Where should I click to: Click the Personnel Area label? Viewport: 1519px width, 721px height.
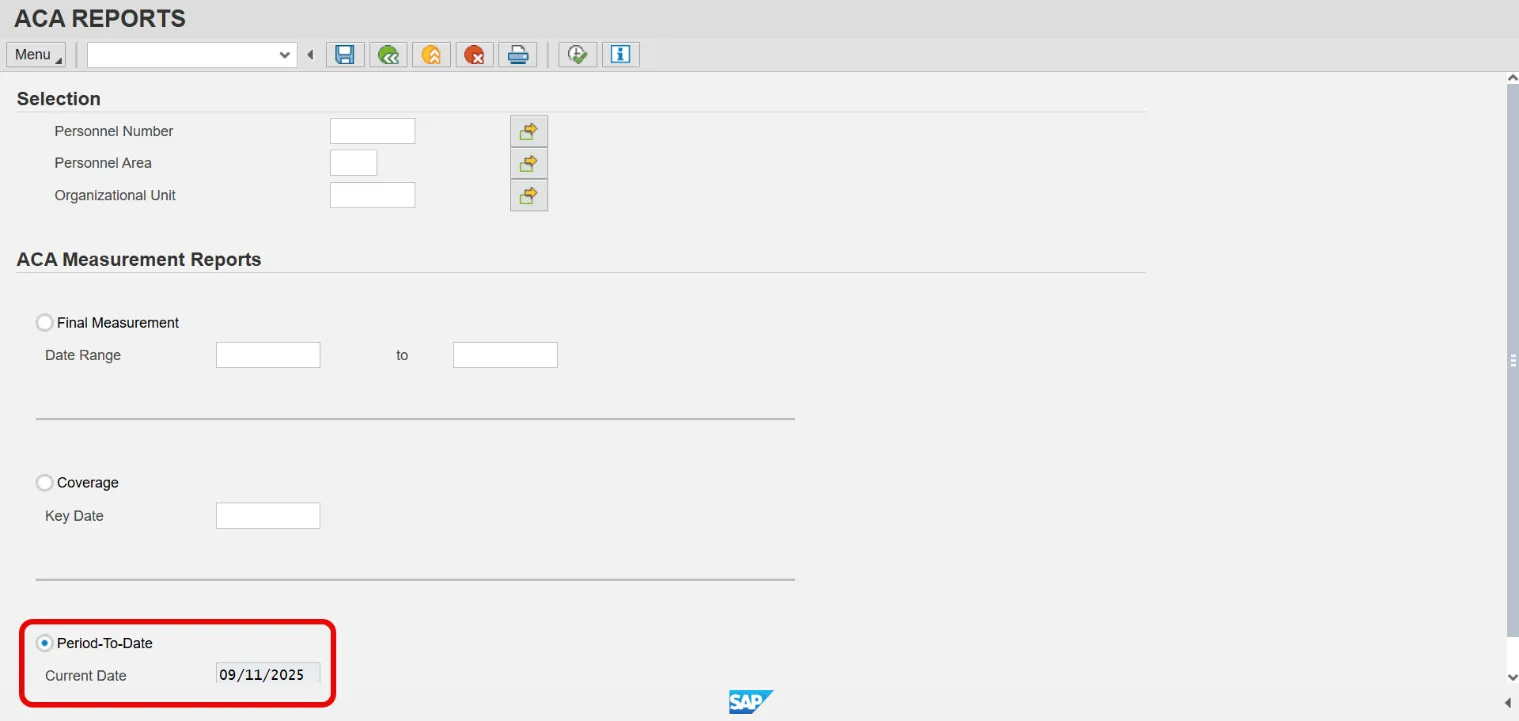click(103, 163)
